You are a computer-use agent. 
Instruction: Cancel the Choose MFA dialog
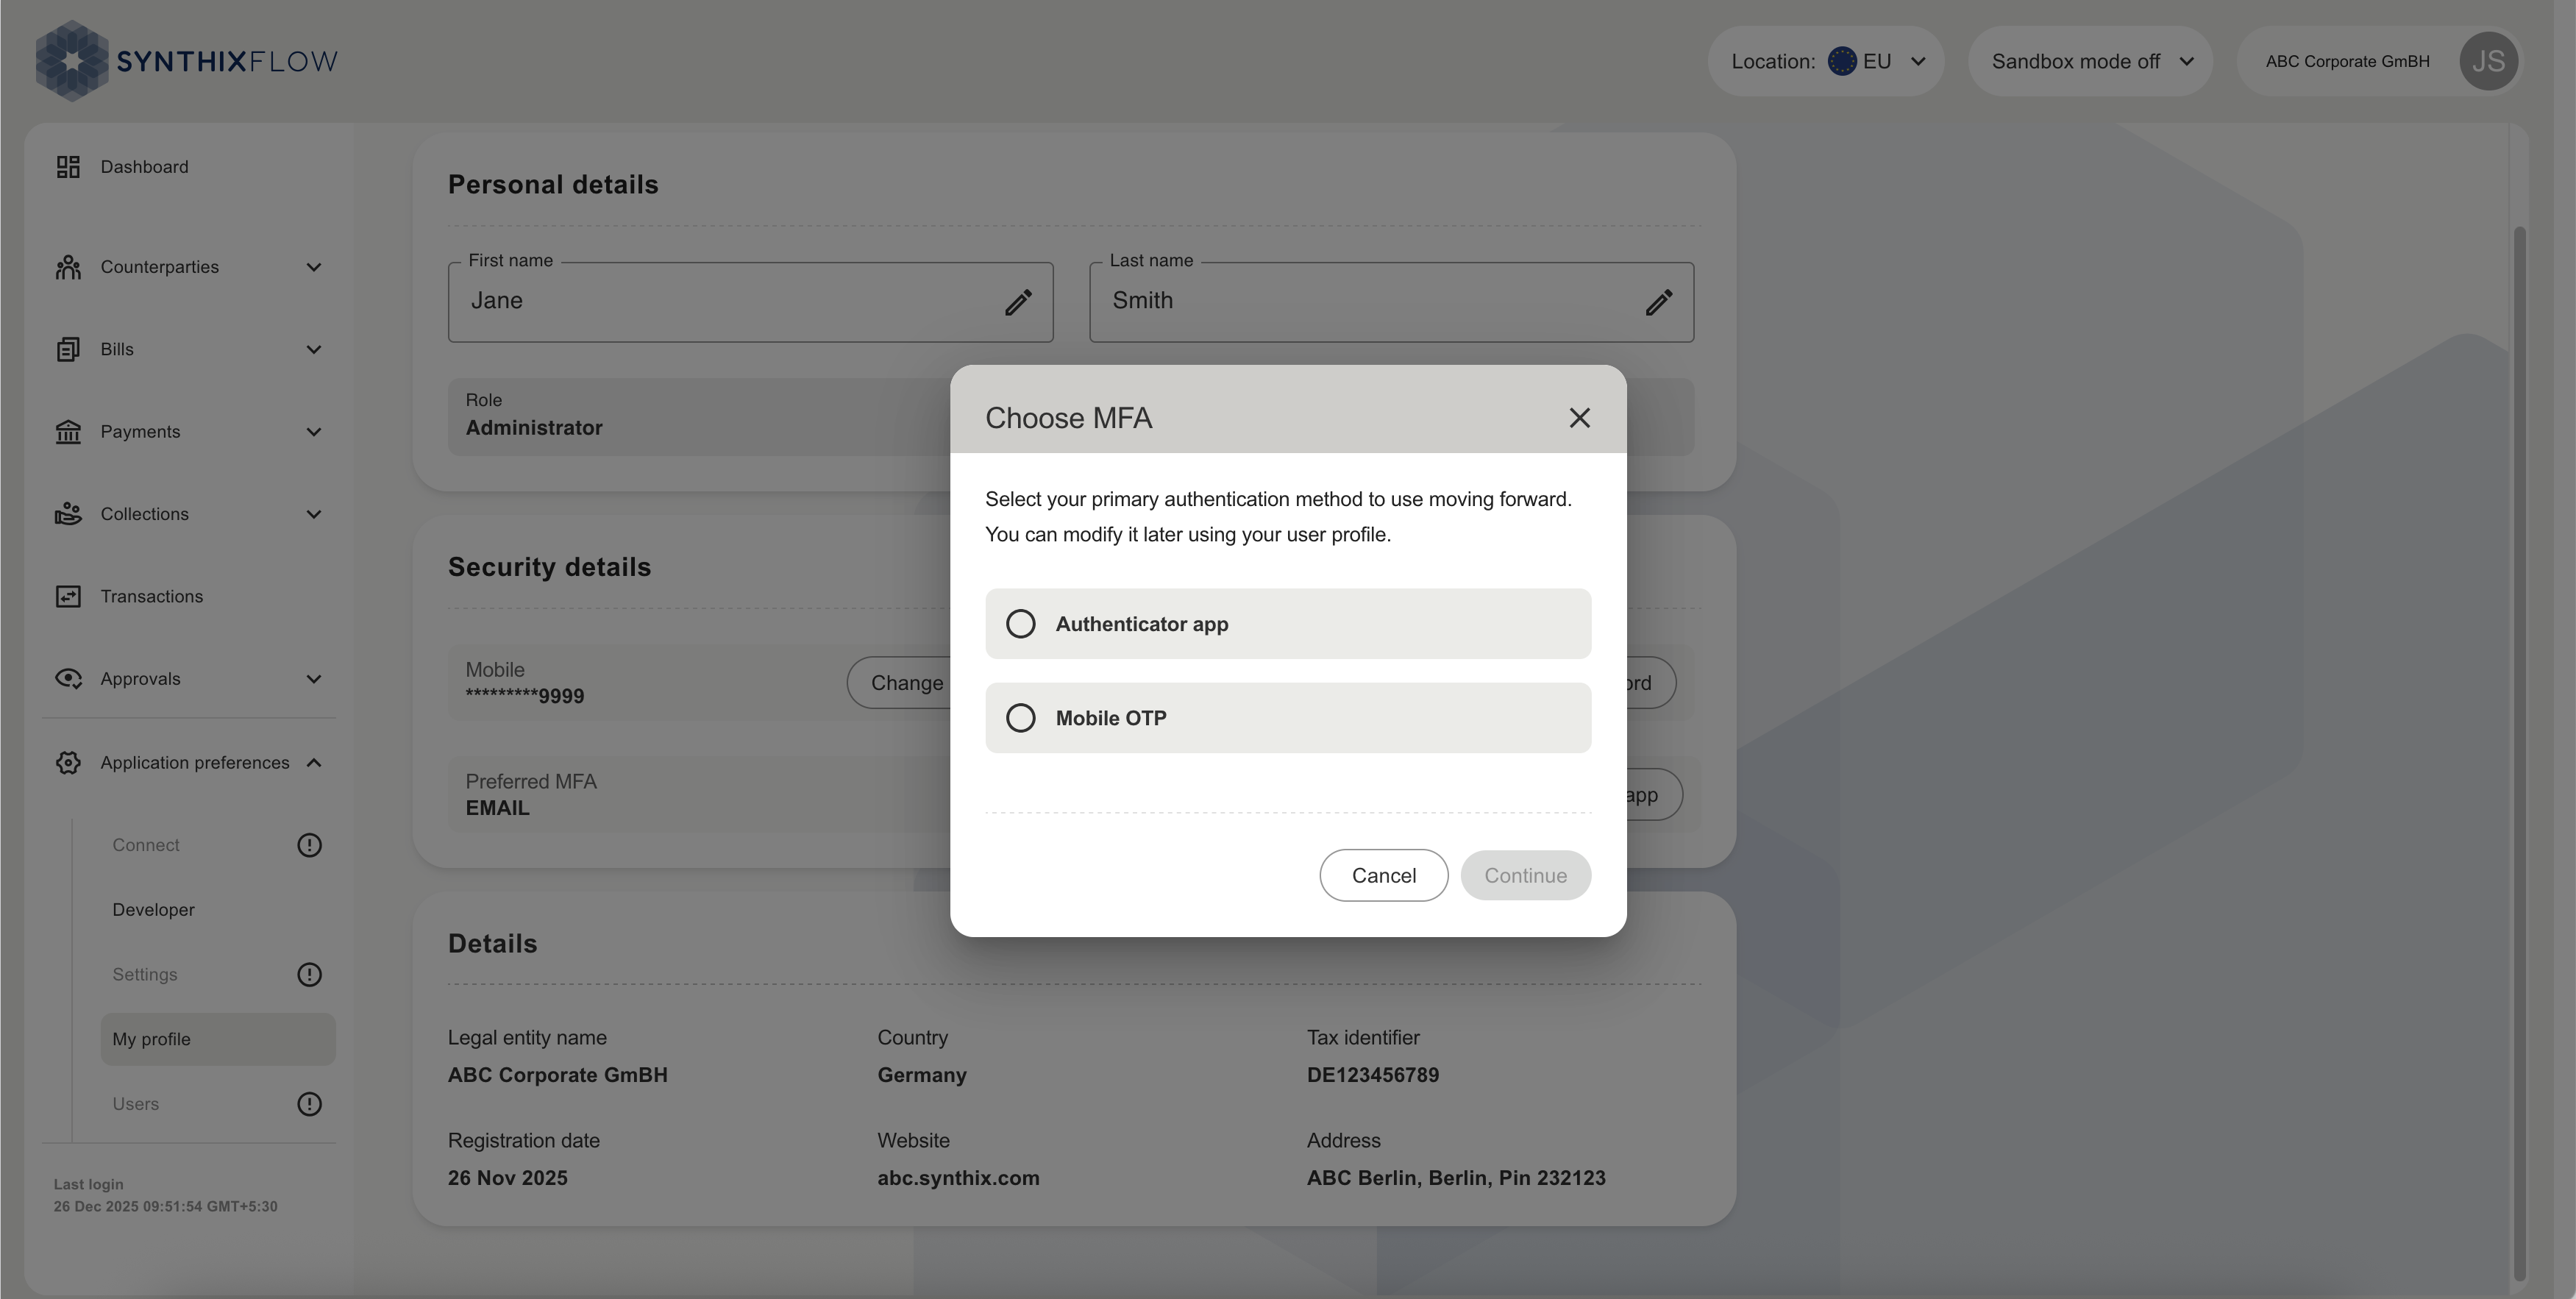pyautogui.click(x=1383, y=875)
